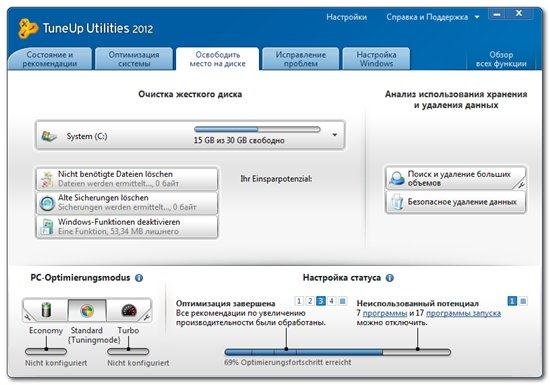Click Неиспользованный потенциал heading
The image size is (550, 385).
pos(417,303)
